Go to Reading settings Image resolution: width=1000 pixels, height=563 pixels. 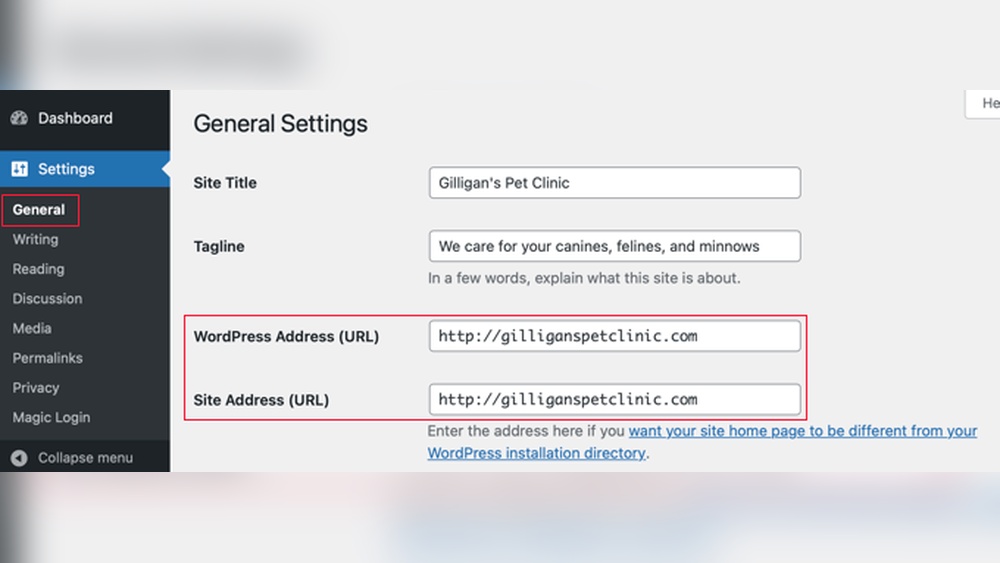coord(39,269)
